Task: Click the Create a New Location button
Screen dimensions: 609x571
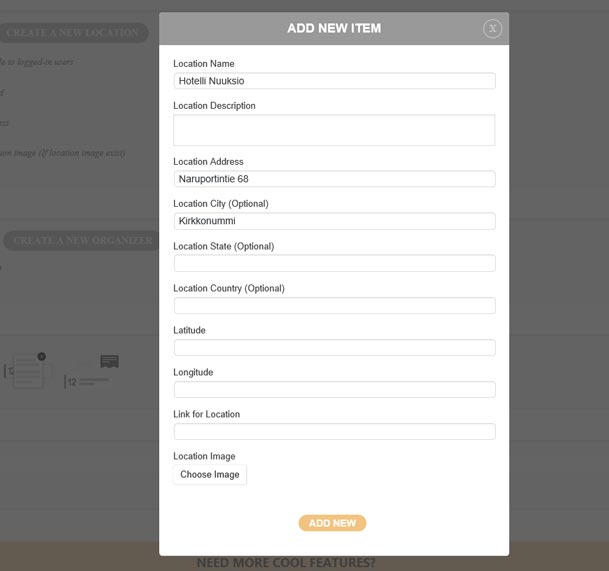Action: (74, 33)
